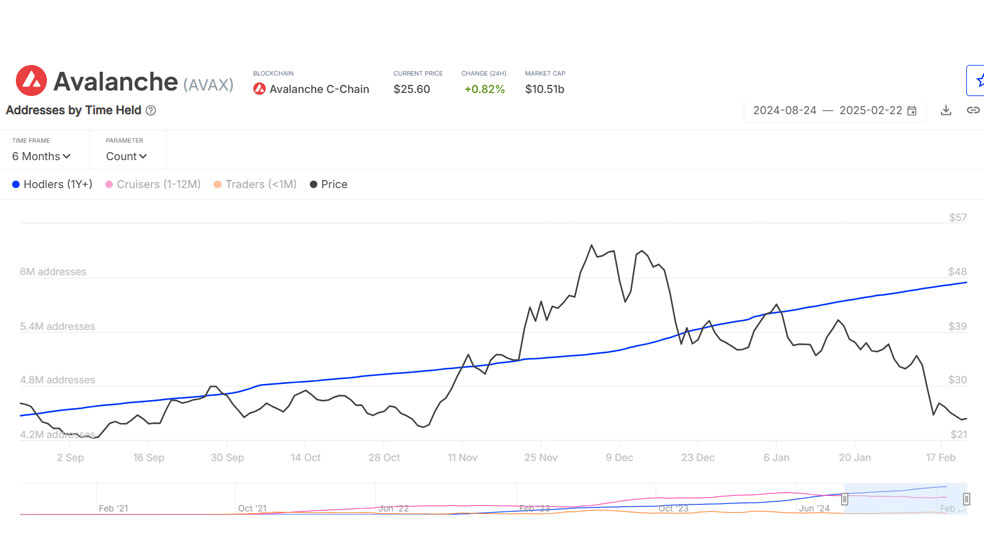Viewport: 984px width, 554px height.
Task: Click the Avalanche C-Chain blockchain label
Action: click(x=319, y=89)
